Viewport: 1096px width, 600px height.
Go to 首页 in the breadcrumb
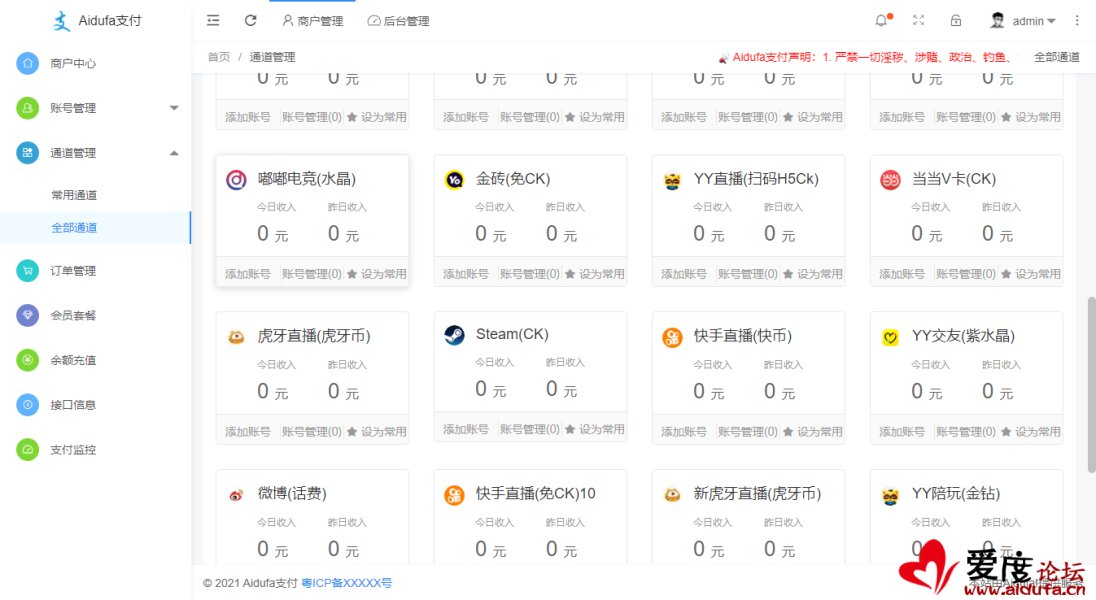point(219,57)
